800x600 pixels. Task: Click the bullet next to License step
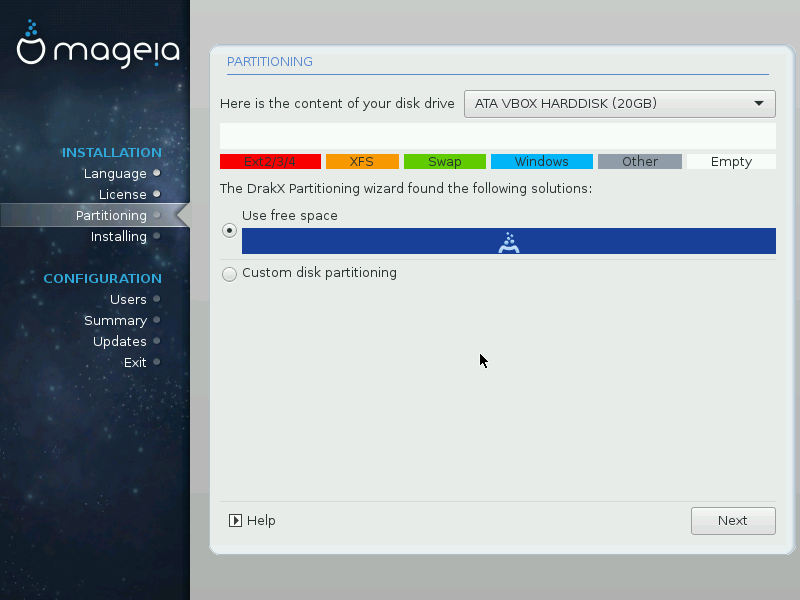pyautogui.click(x=157, y=195)
